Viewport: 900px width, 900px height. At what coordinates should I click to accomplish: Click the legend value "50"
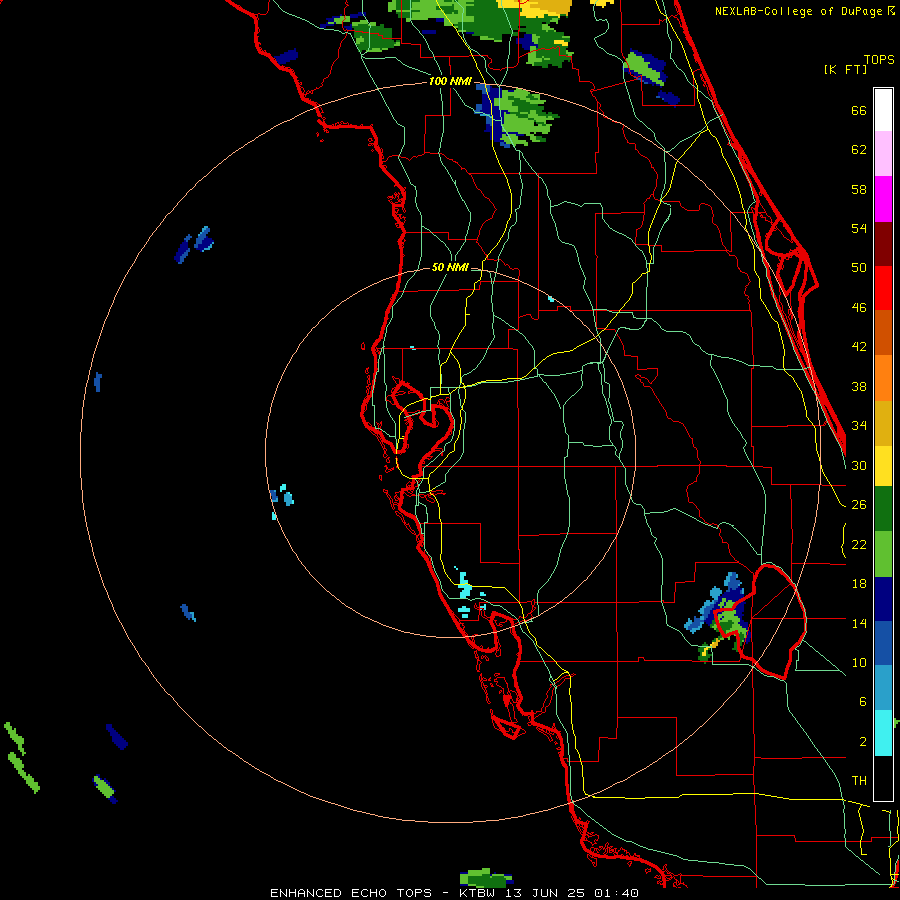point(859,268)
